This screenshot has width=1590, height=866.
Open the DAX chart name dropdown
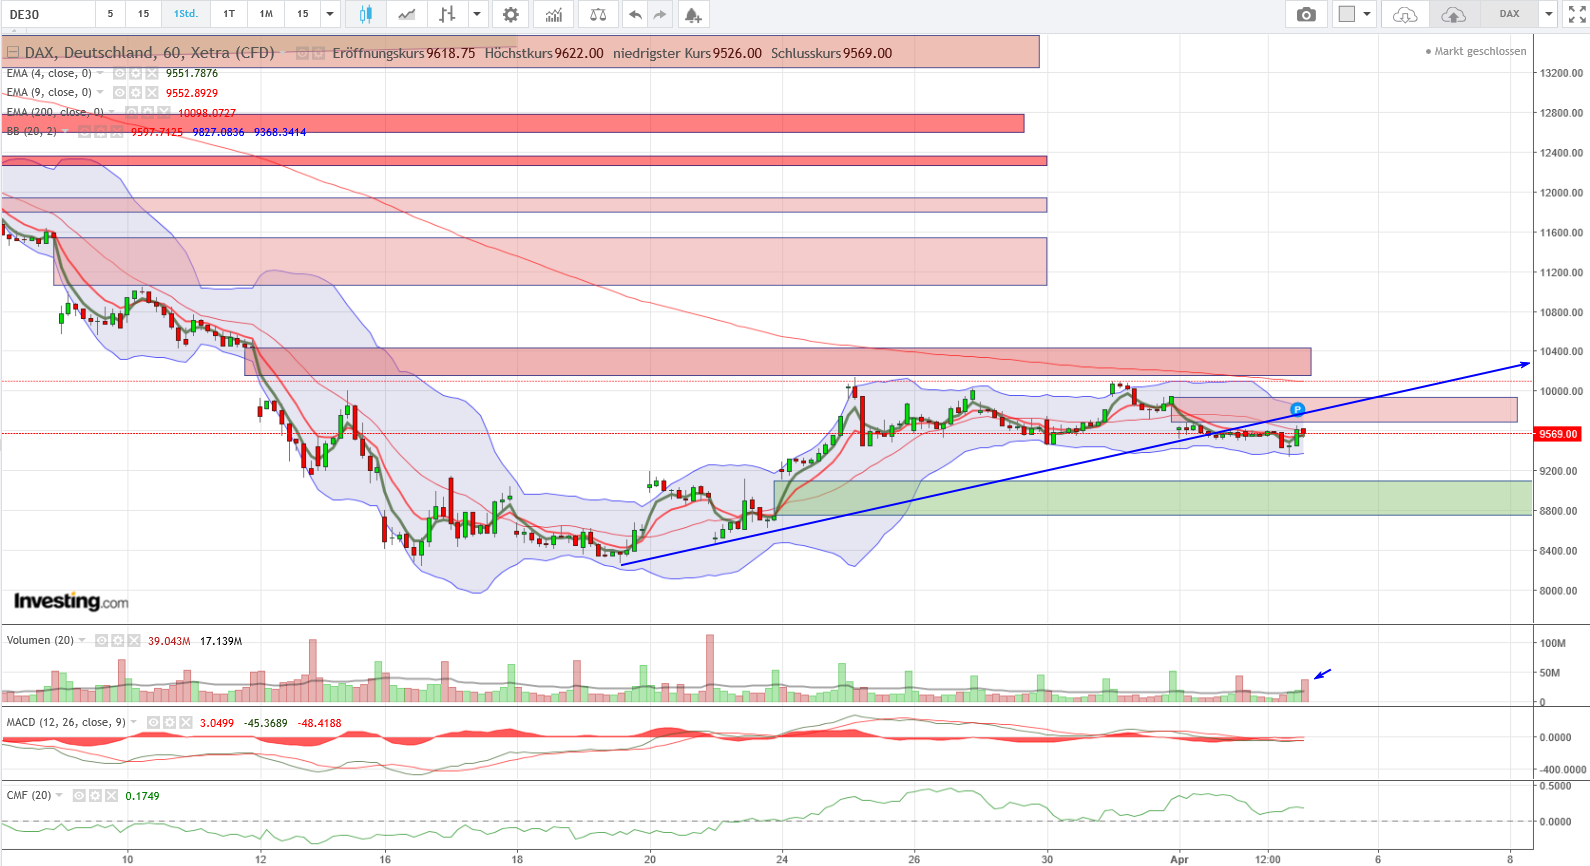pos(1548,14)
